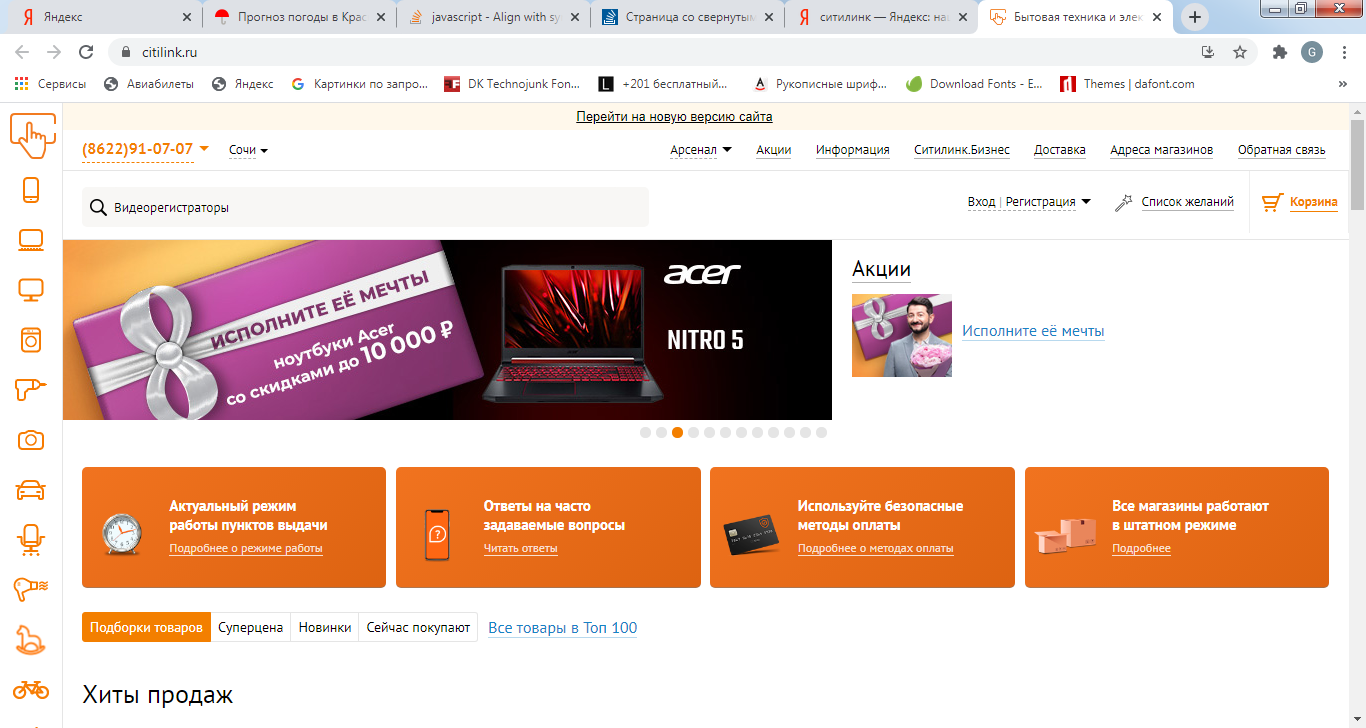This screenshot has height=728, width=1366.
Task: Click Читать ответы link
Action: (520, 548)
